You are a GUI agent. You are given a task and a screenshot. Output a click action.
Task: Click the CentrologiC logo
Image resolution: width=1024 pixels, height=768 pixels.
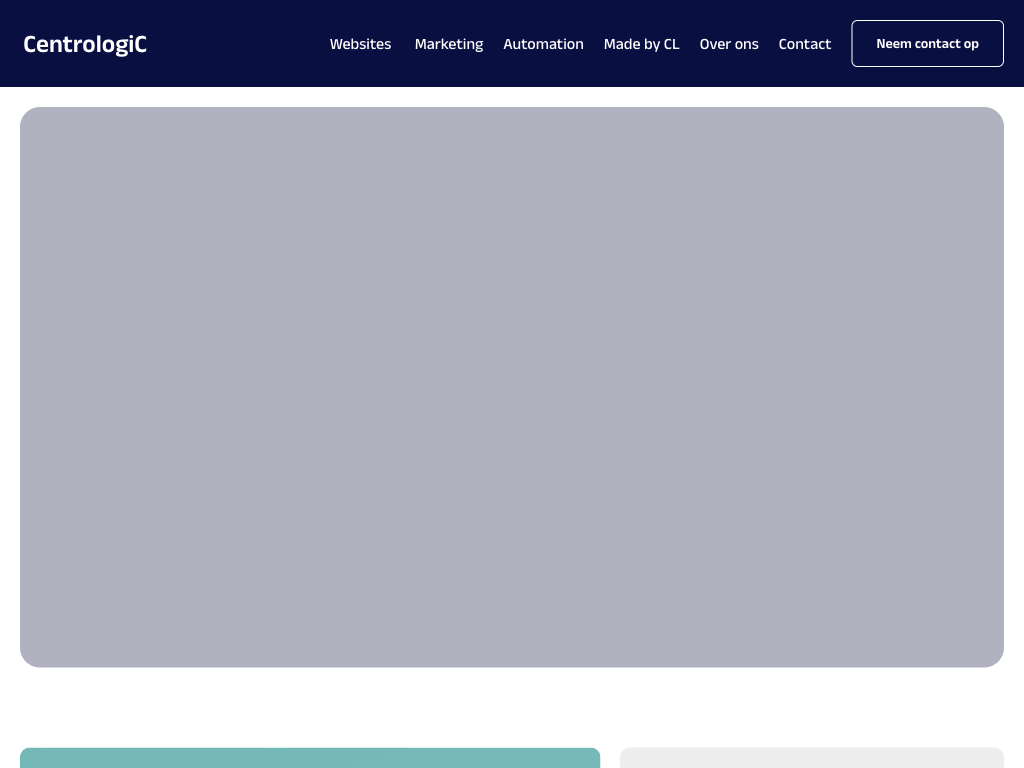point(85,44)
